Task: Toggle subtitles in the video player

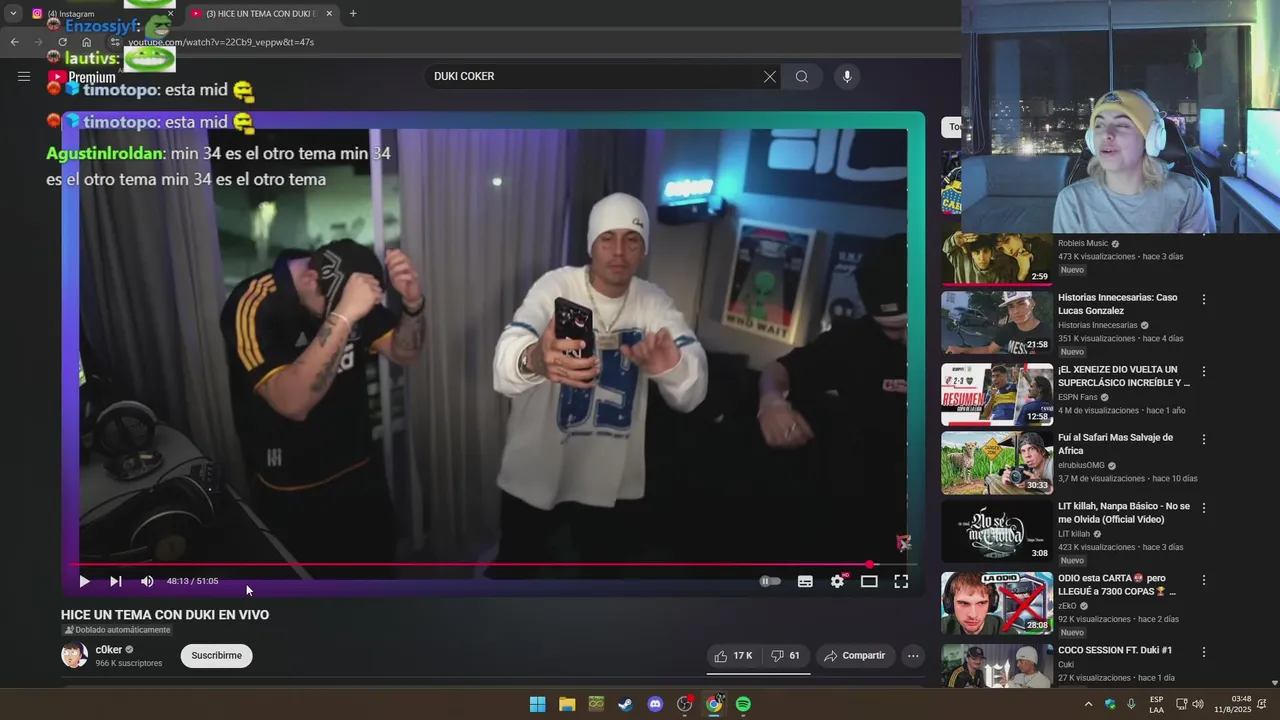Action: click(805, 581)
